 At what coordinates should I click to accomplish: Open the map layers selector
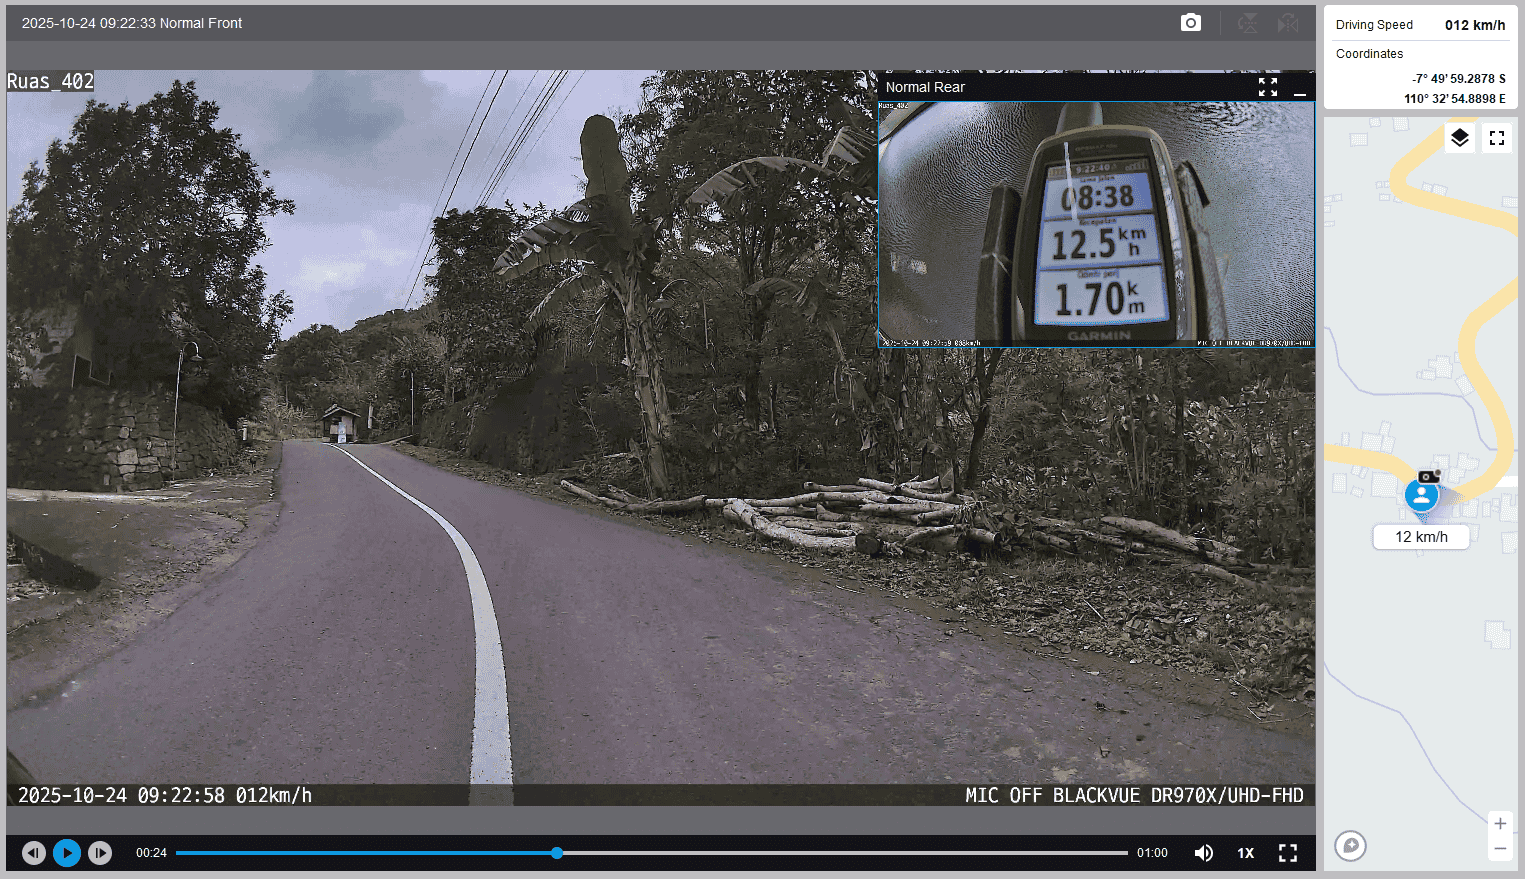point(1460,138)
